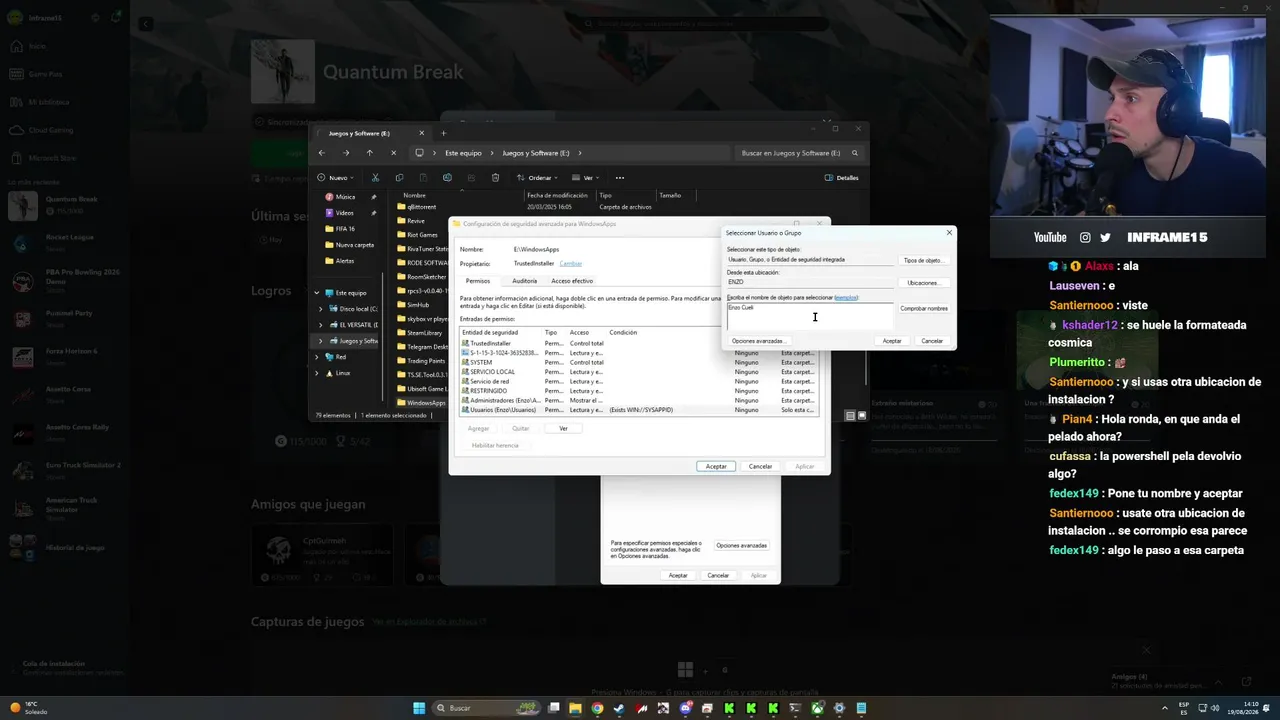Select Vídeos in Explorer sidebar
This screenshot has height=720, width=1280.
345,213
